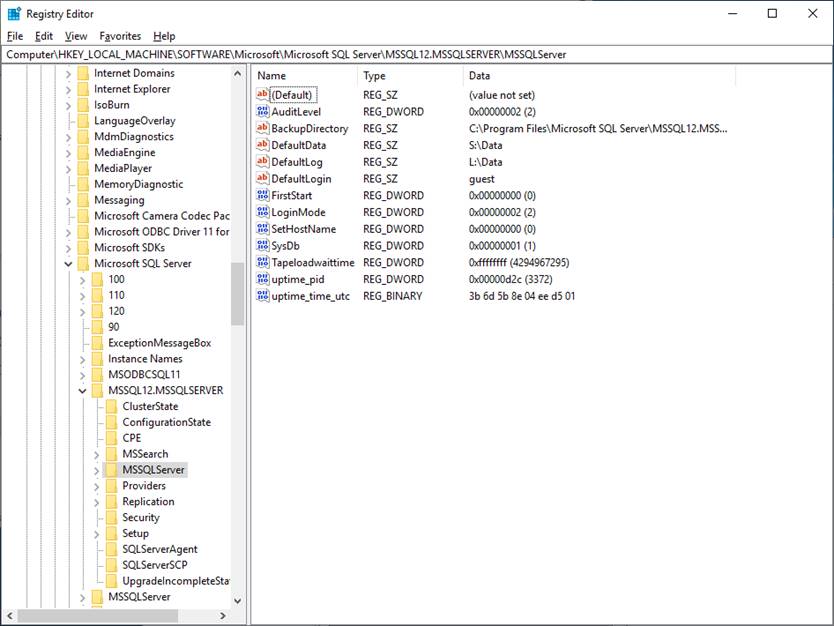
Task: Click the folder icon for MSODBCSQL11
Action: [97, 374]
